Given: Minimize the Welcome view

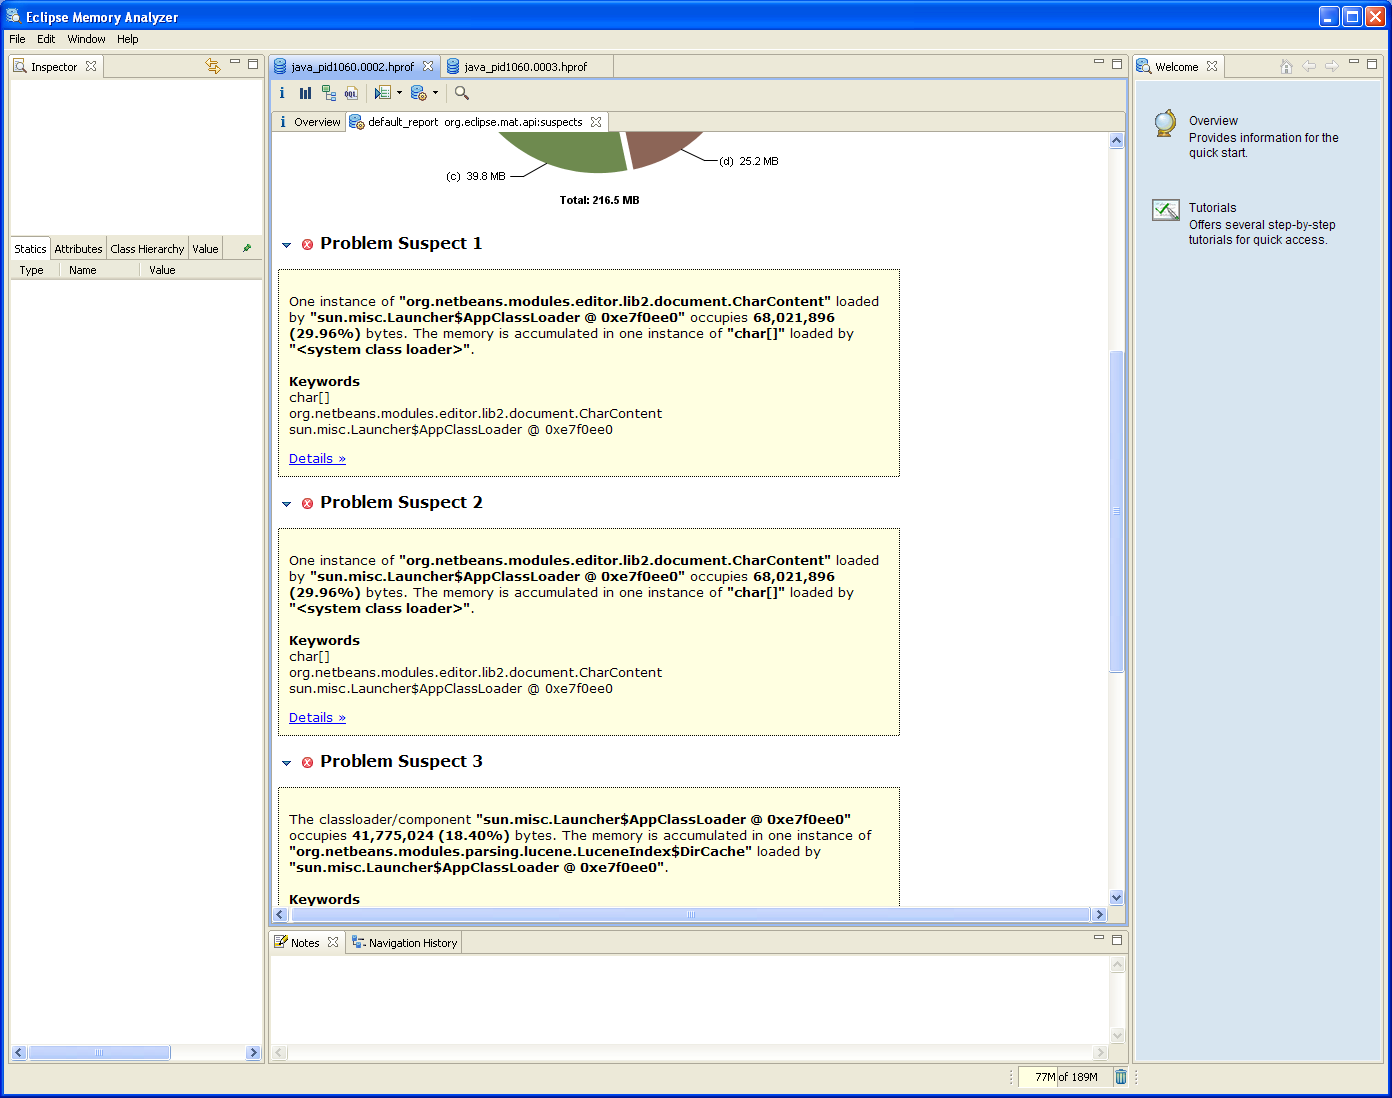Looking at the screenshot, I should click(1354, 63).
